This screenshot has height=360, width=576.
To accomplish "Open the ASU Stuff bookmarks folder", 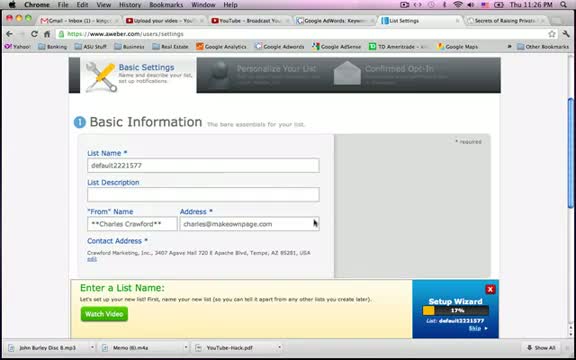I will (90, 47).
